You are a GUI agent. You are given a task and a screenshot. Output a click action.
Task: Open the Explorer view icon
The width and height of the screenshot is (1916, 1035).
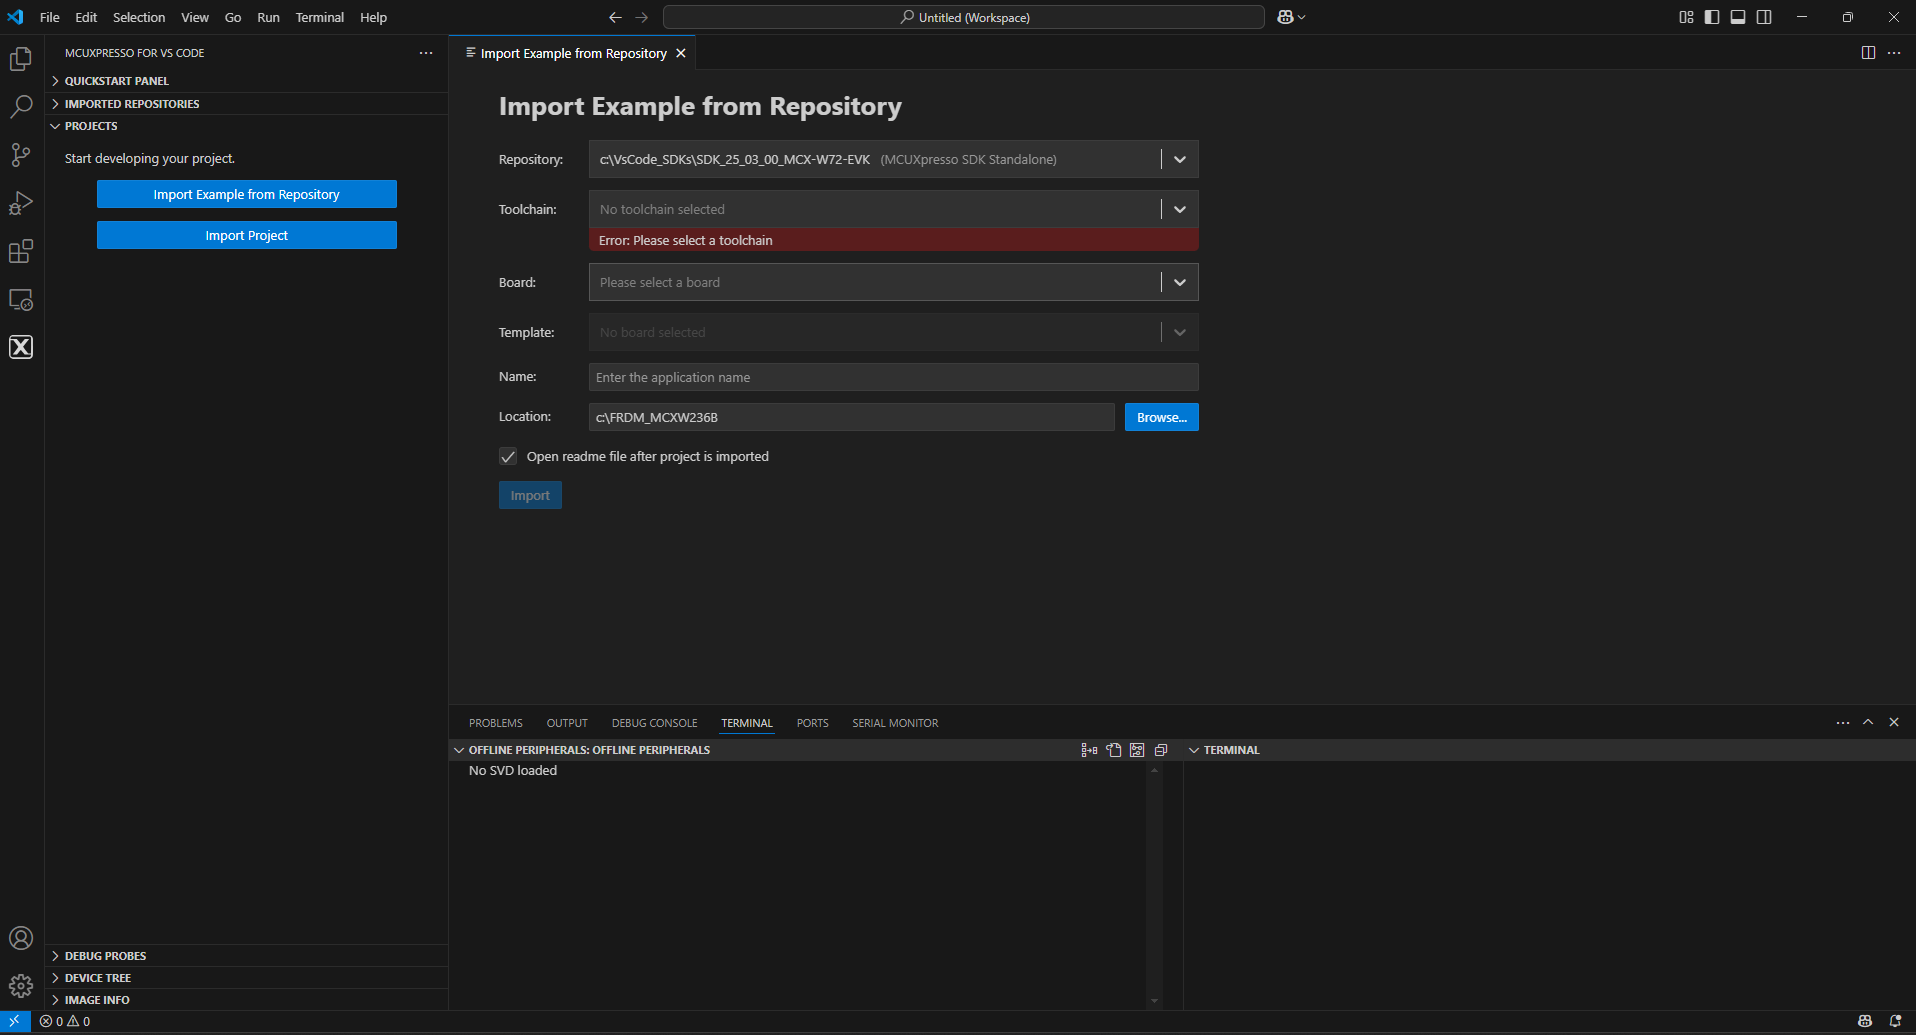21,58
